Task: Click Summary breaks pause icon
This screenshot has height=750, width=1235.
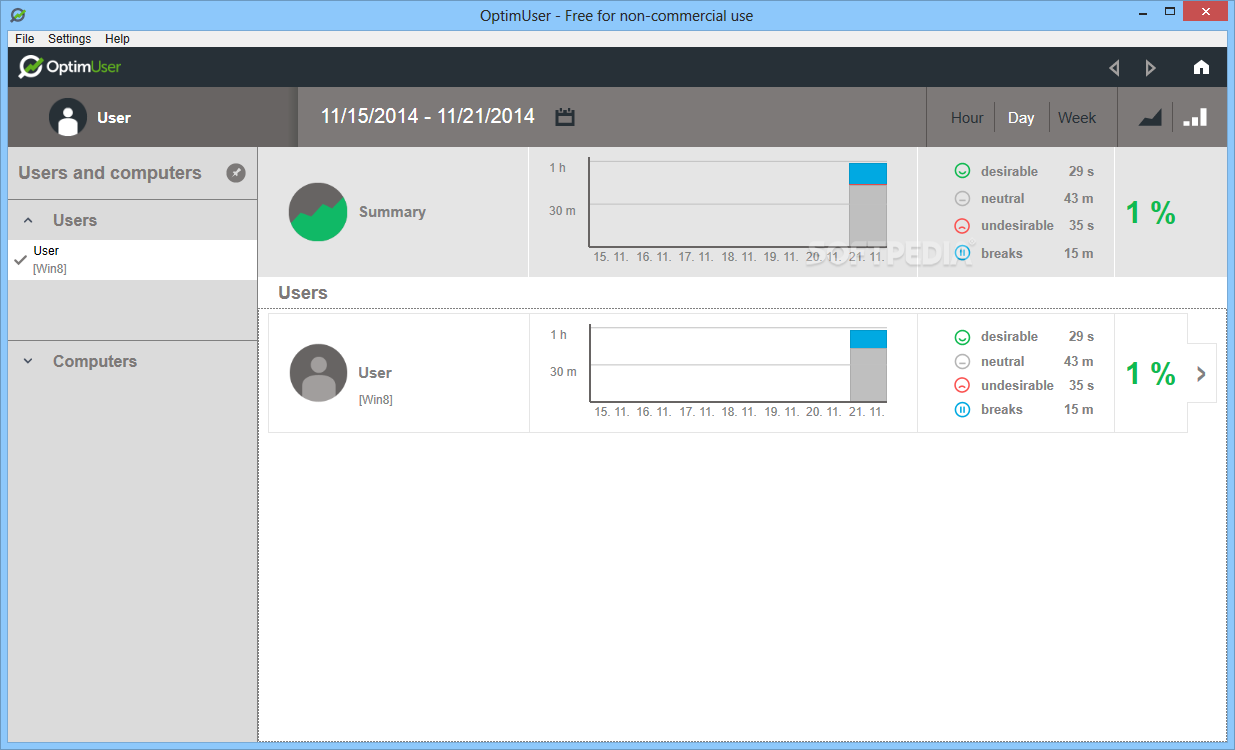Action: [962, 253]
